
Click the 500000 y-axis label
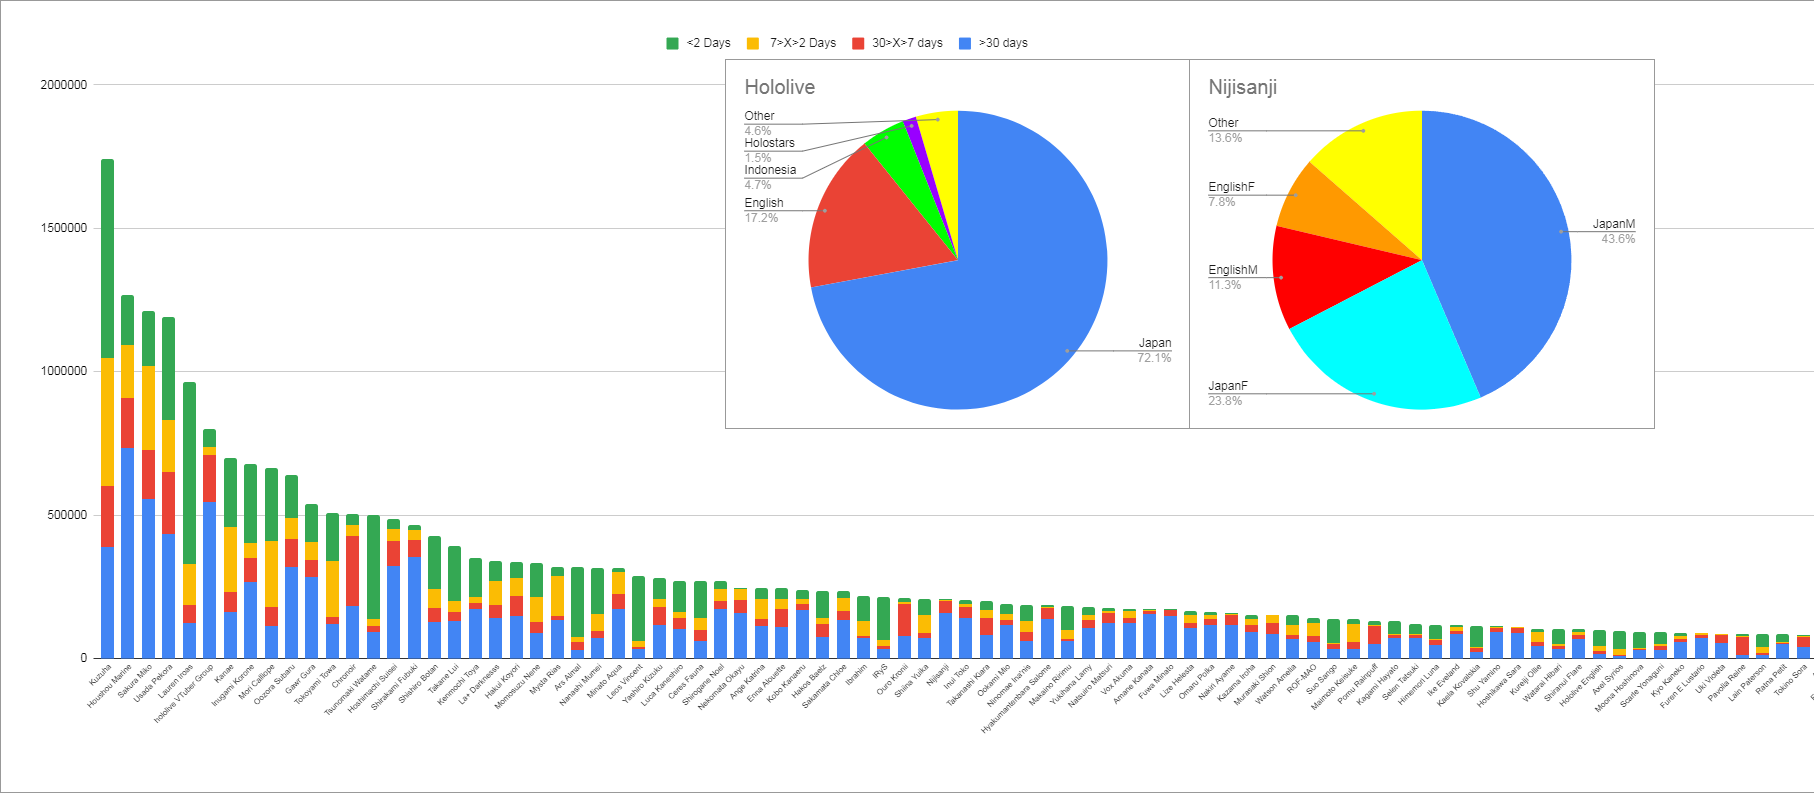click(67, 515)
